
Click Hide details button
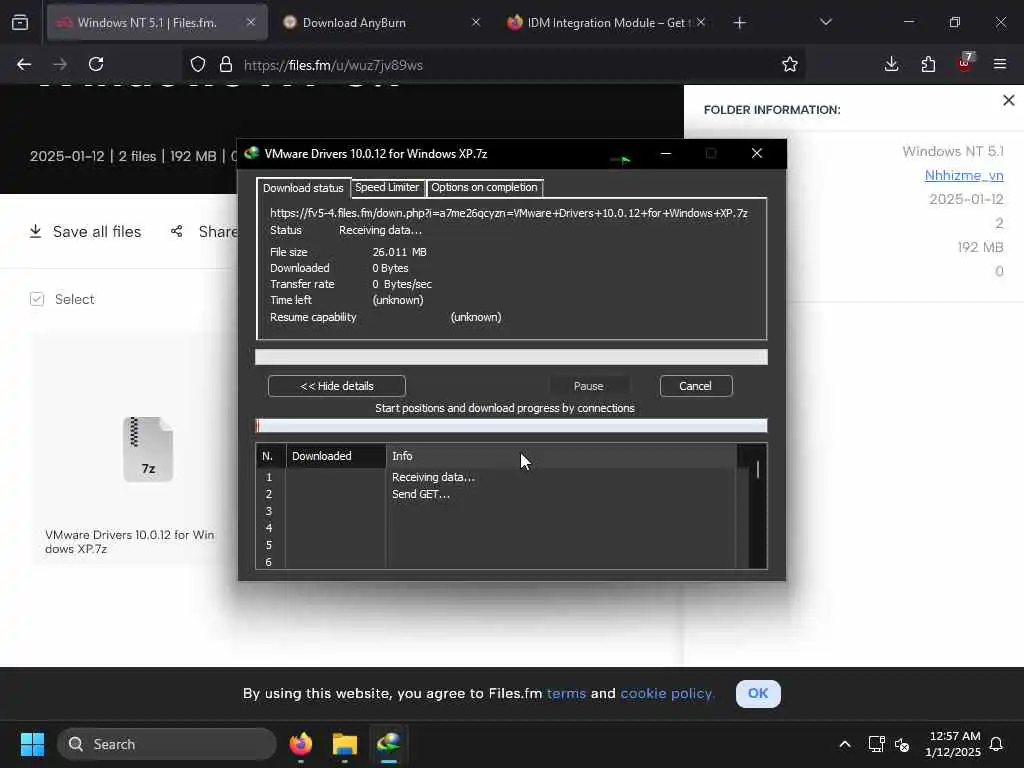tap(336, 386)
